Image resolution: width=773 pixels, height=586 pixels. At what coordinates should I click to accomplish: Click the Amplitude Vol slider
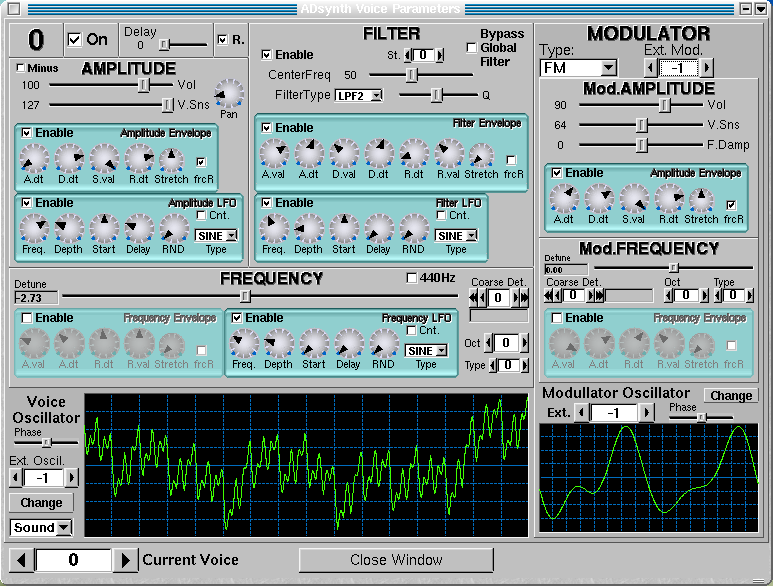tap(111, 85)
